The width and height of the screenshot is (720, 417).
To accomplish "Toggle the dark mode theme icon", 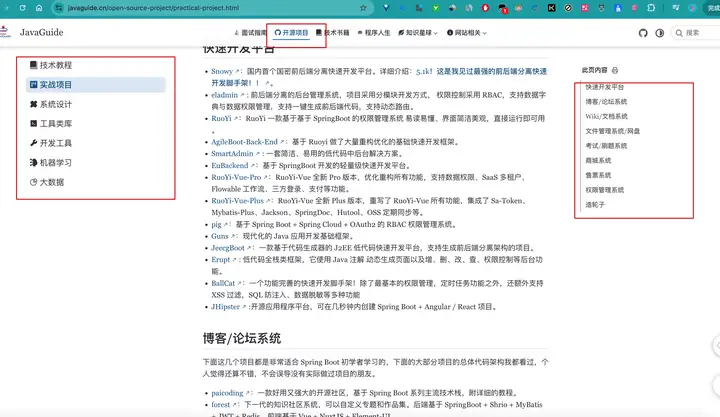I will [659, 33].
